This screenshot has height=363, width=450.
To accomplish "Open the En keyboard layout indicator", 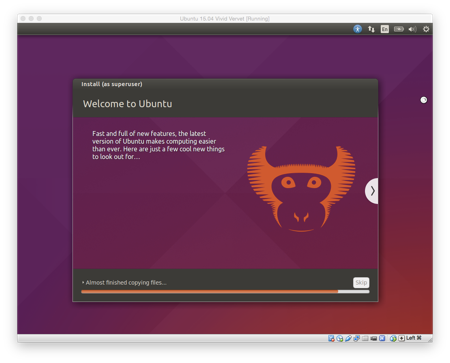I will [385, 29].
